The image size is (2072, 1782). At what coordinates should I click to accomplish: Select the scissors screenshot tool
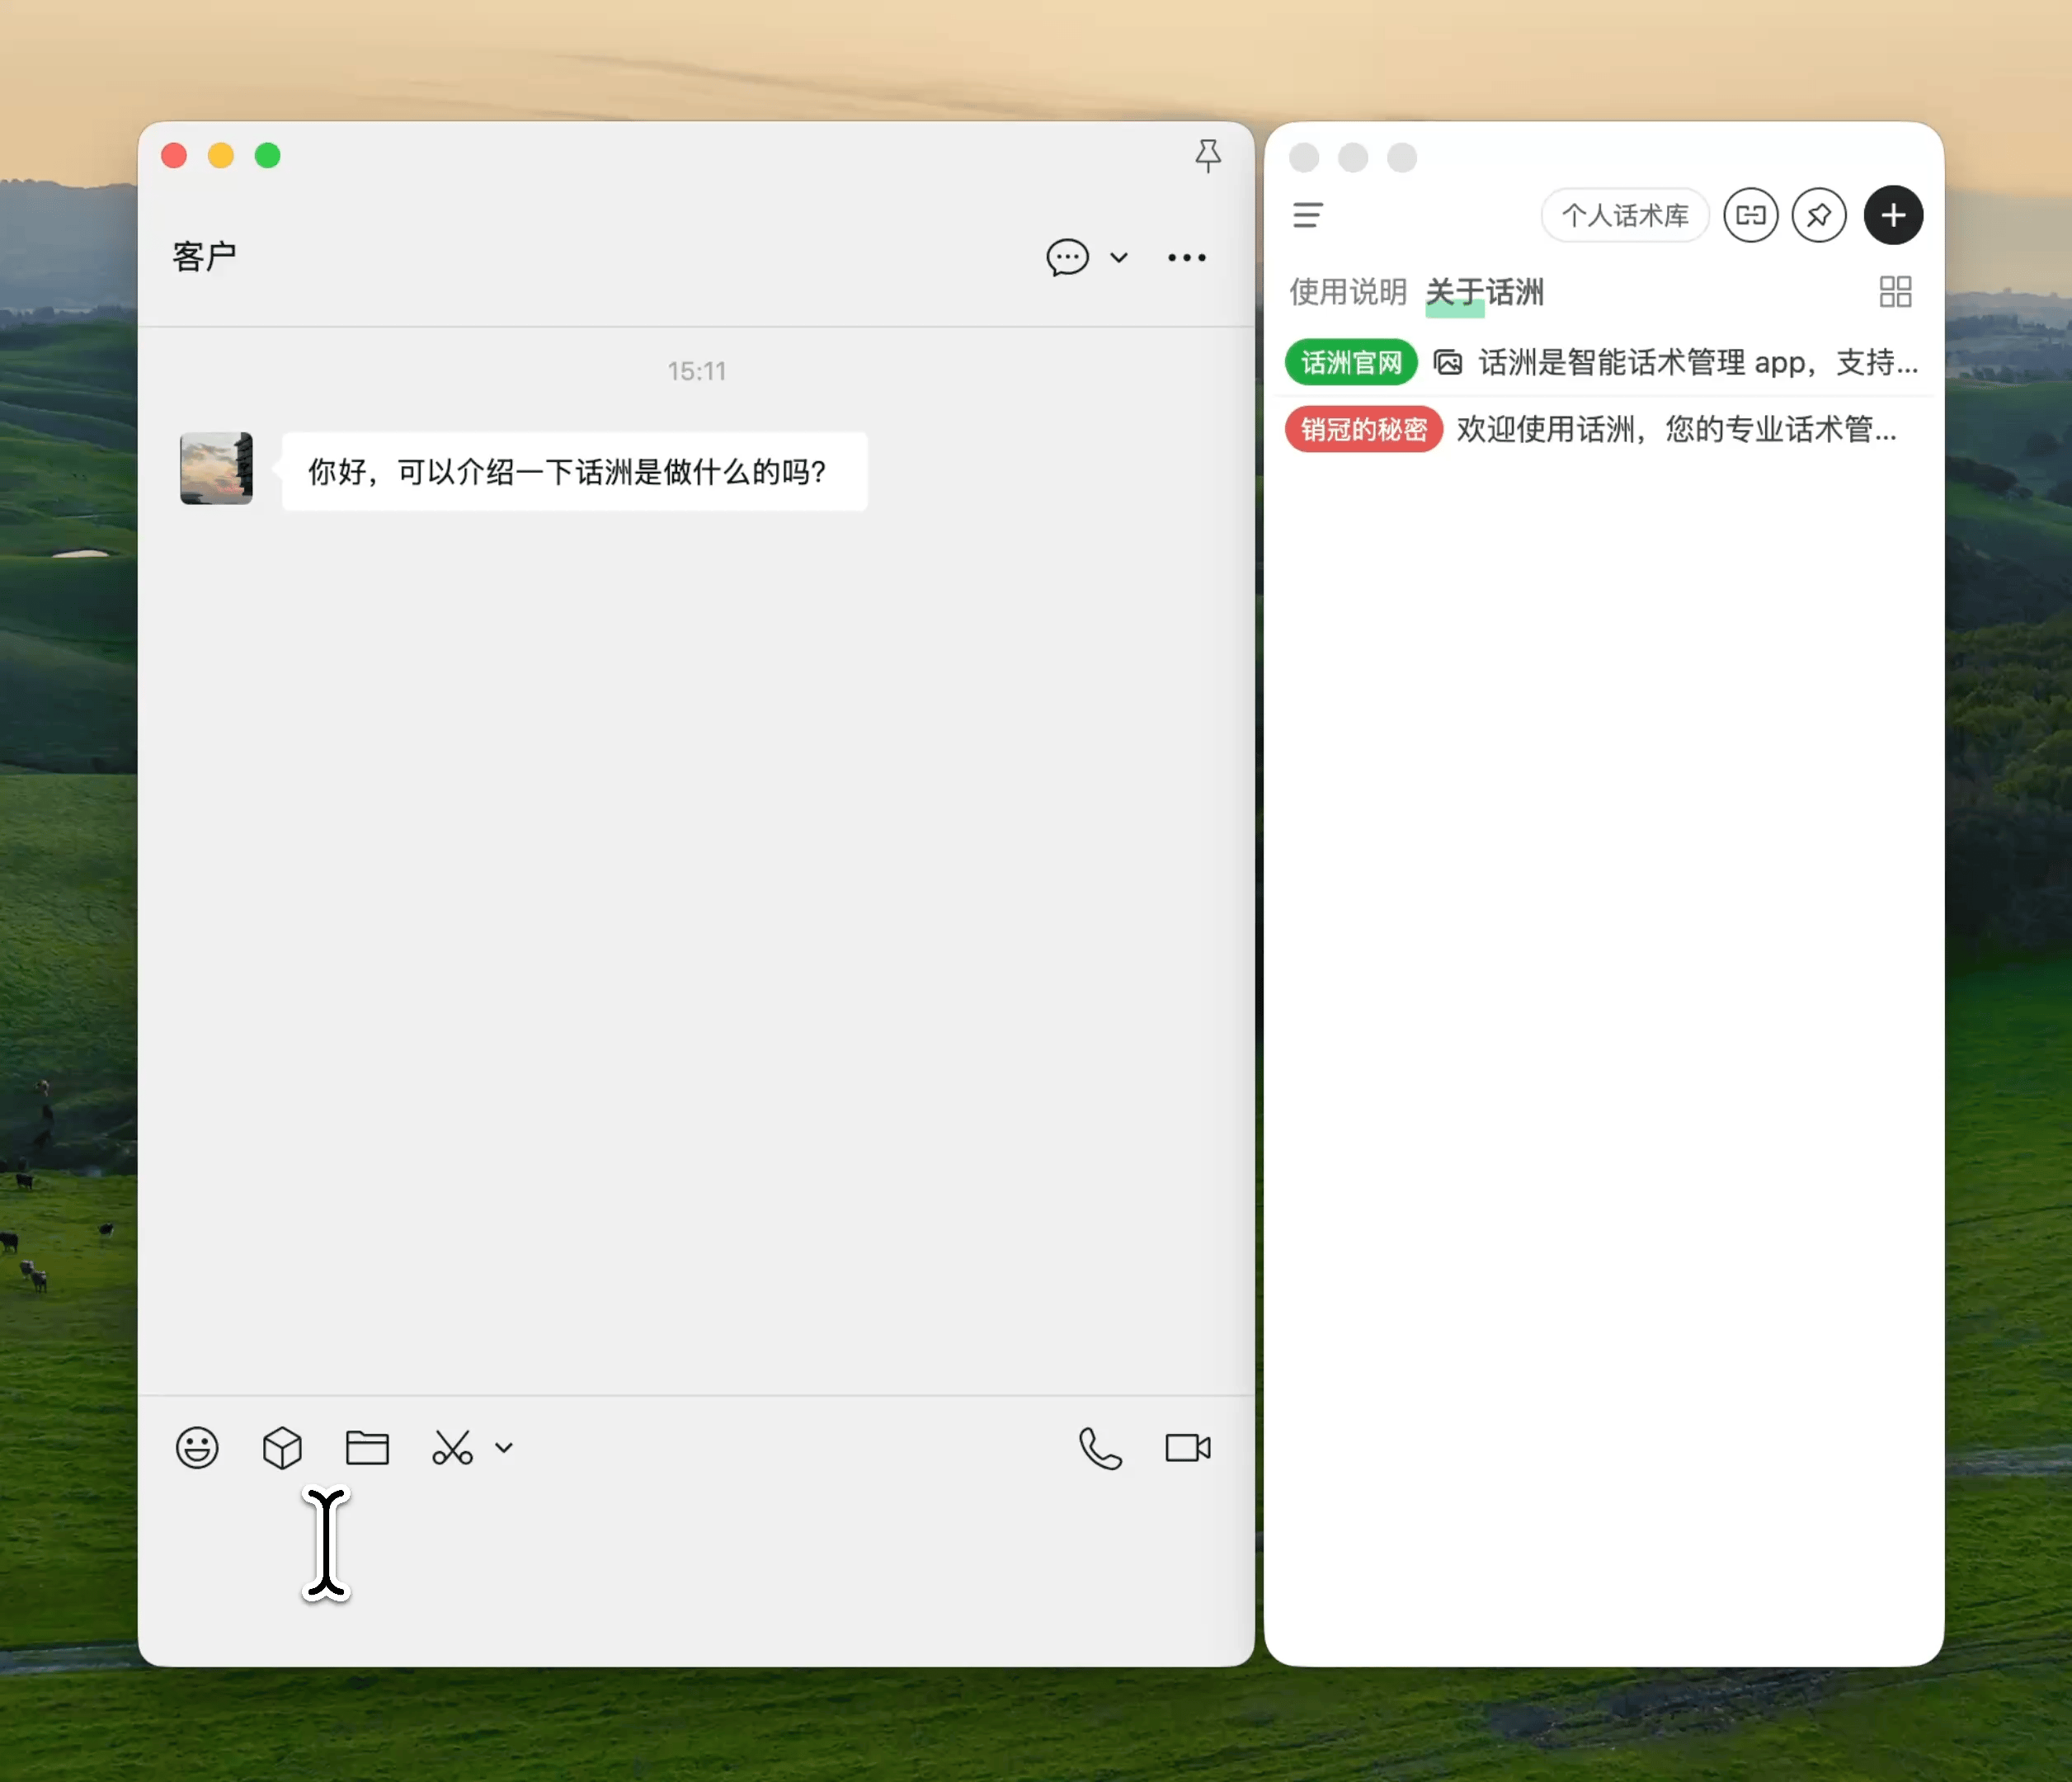pyautogui.click(x=452, y=1447)
